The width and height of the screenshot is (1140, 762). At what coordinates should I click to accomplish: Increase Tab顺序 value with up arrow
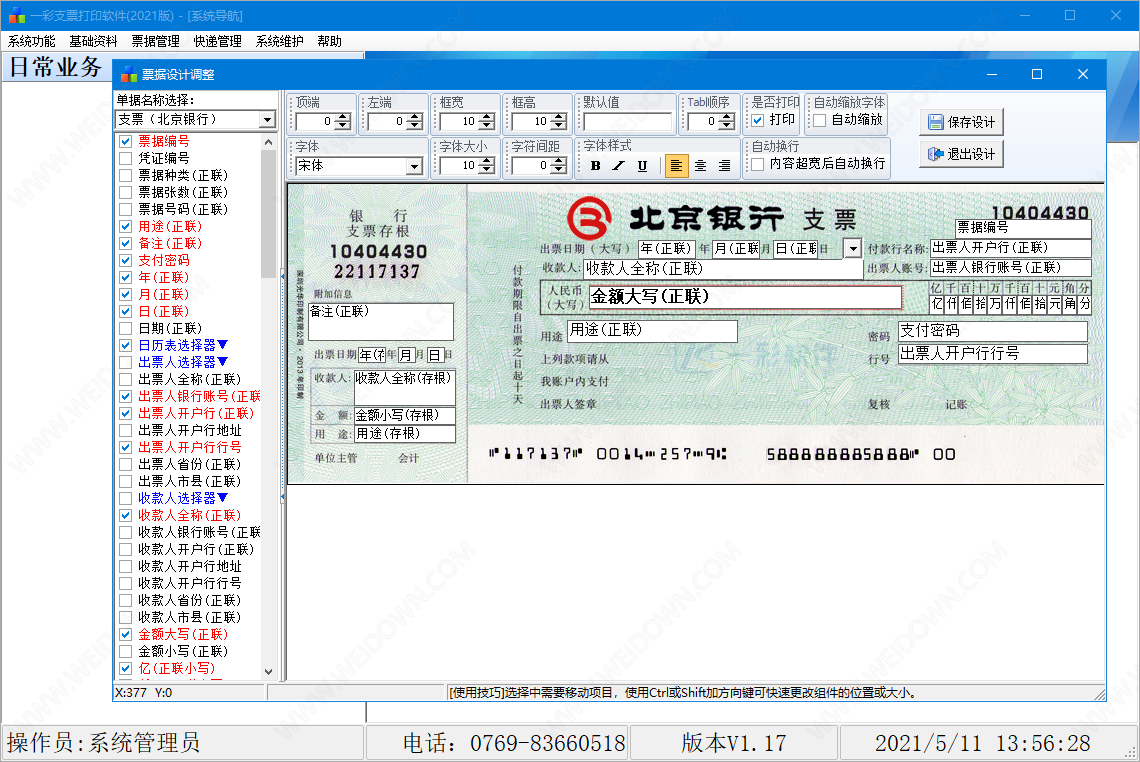pyautogui.click(x=726, y=117)
